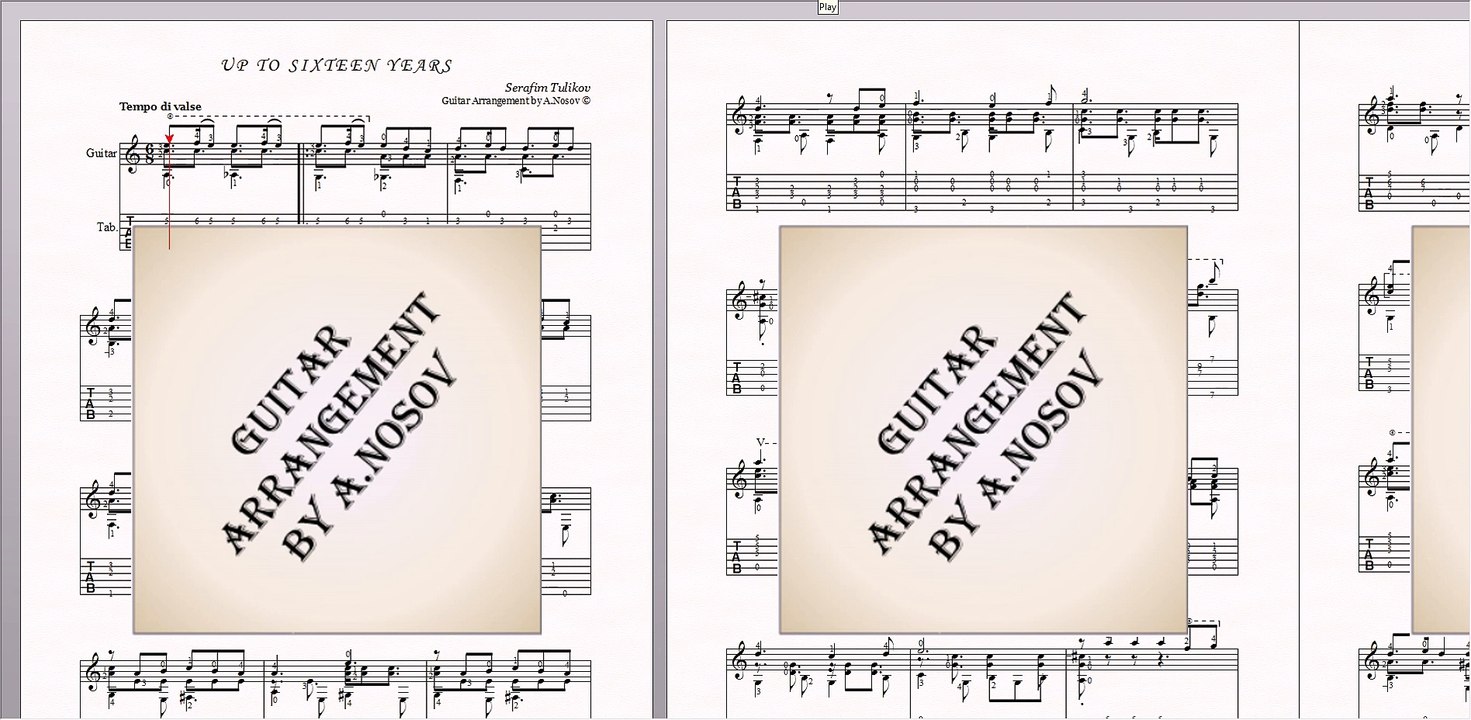Click the first treble clef beside the Guitar label
This screenshot has height=720, width=1471.
pos(131,154)
